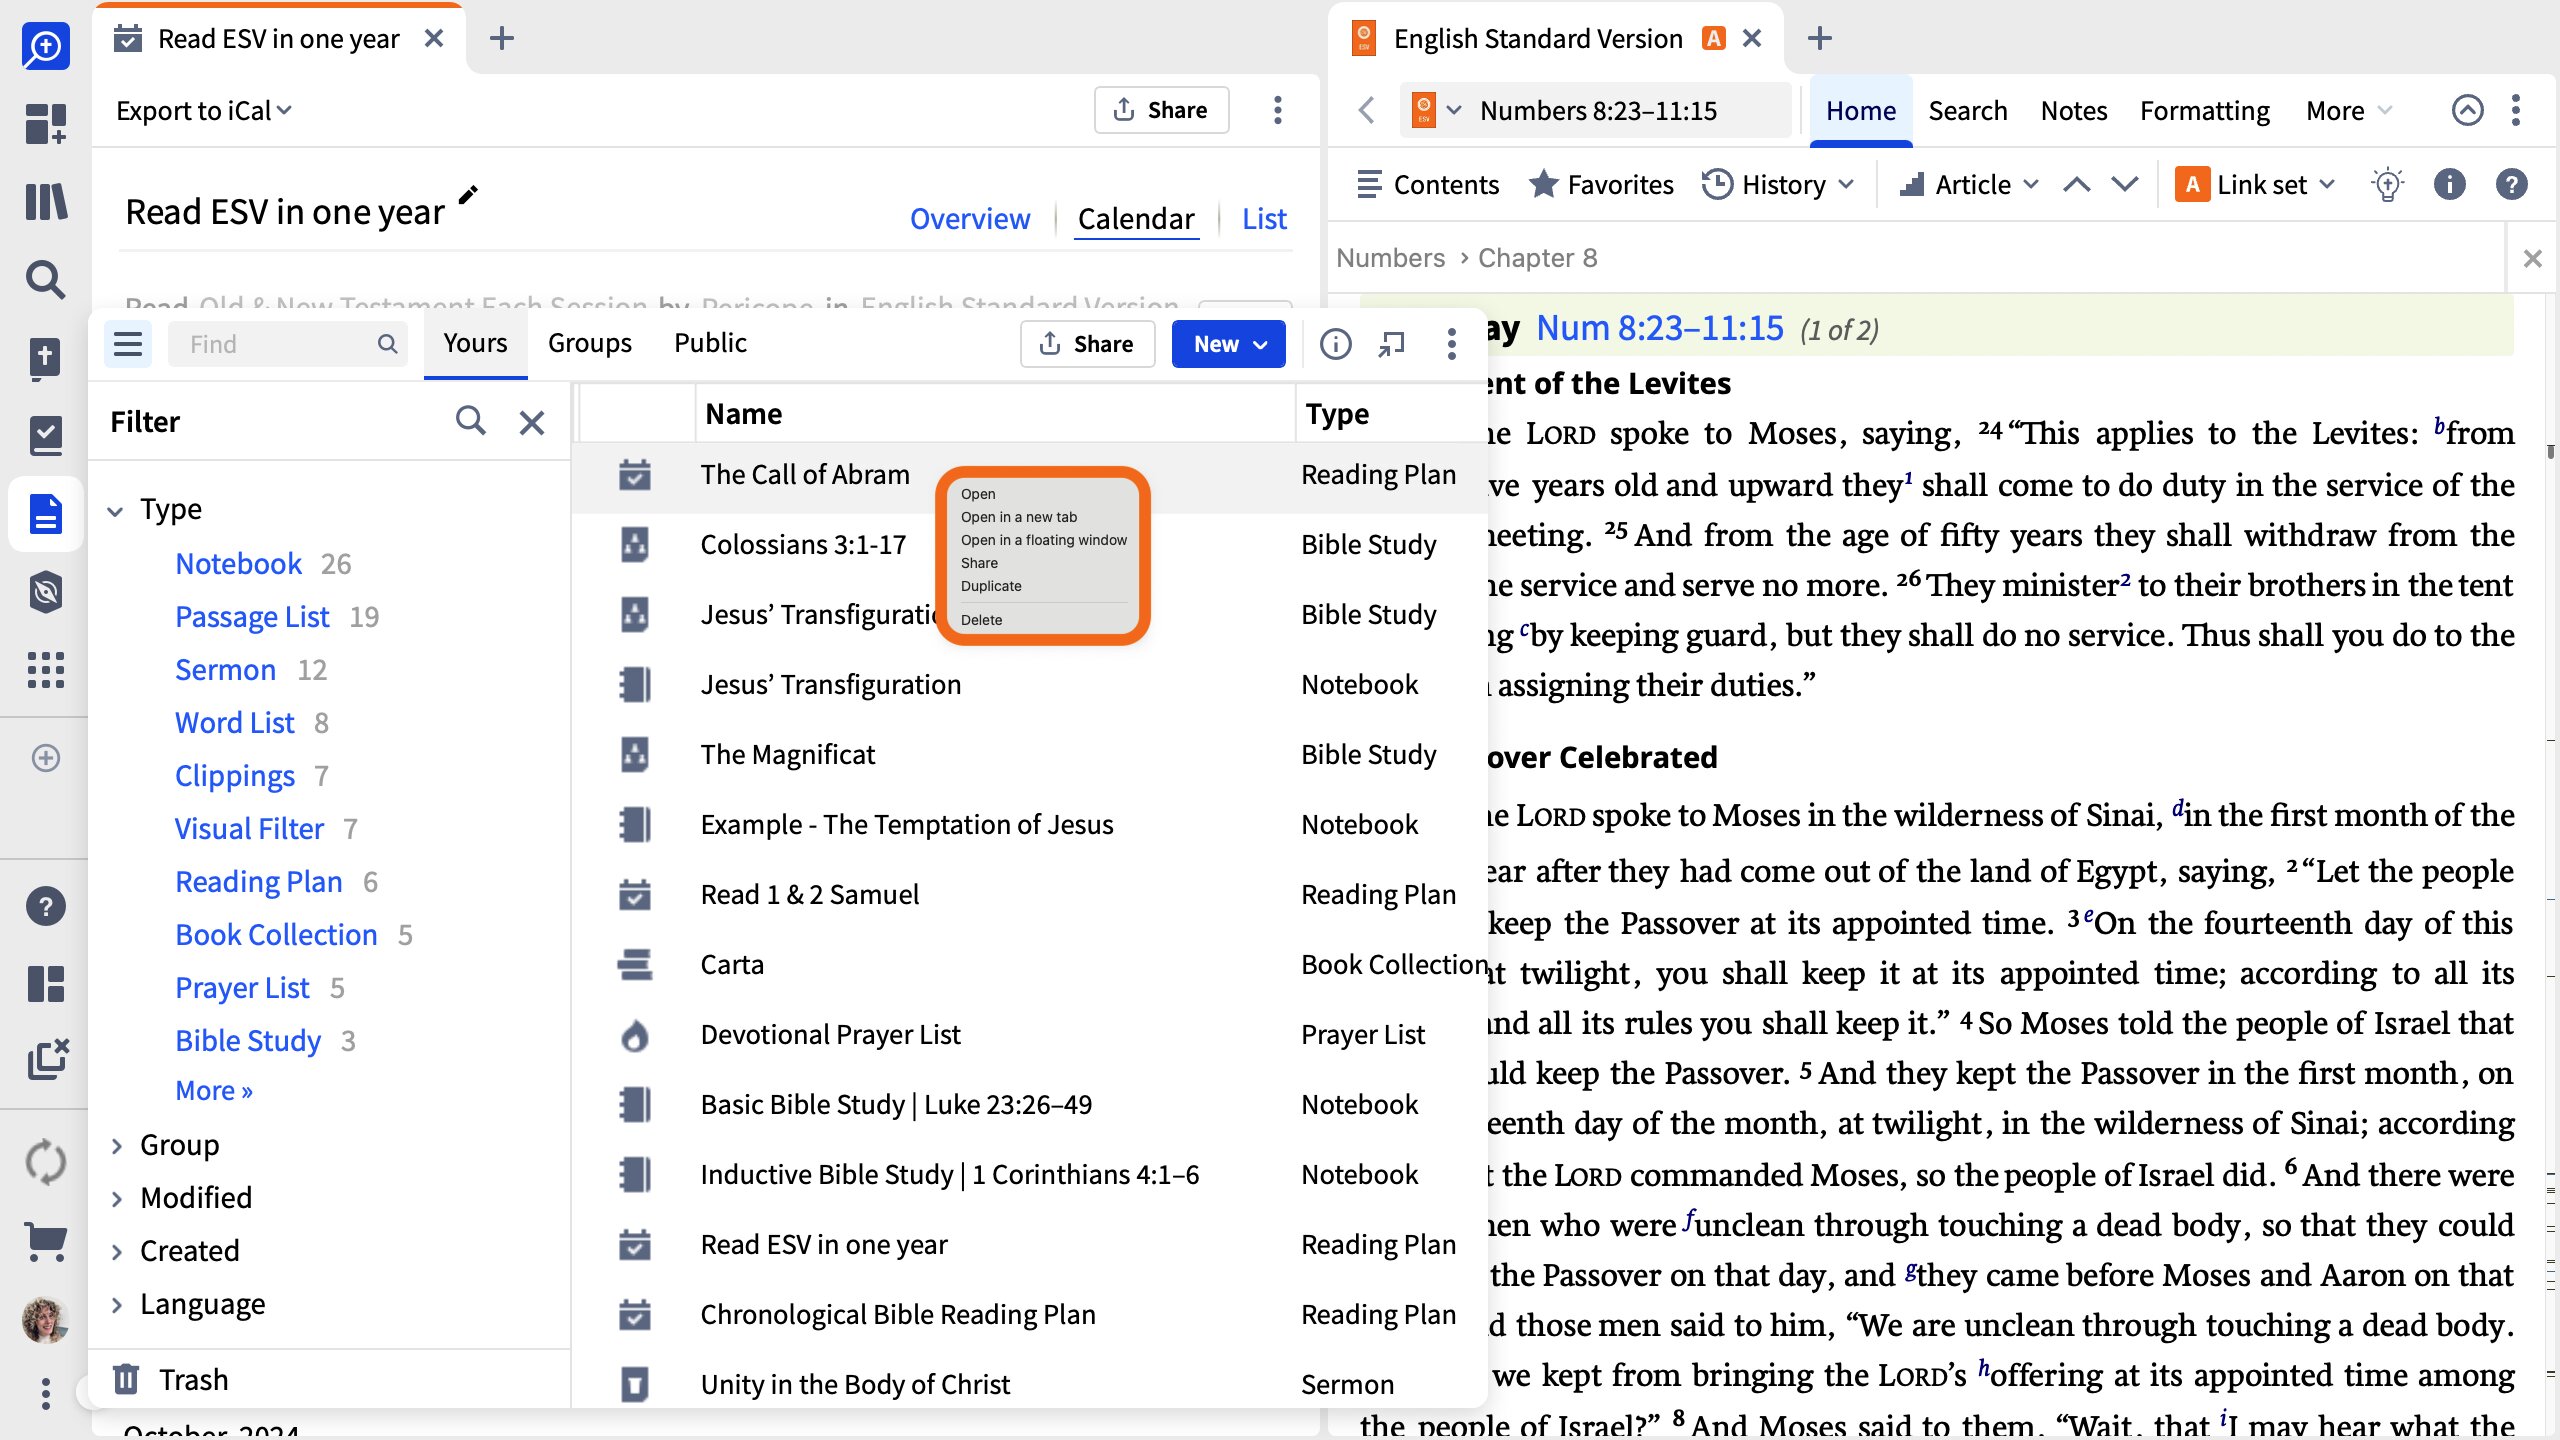Open the search assistant icon in the sidebar

point(46,46)
